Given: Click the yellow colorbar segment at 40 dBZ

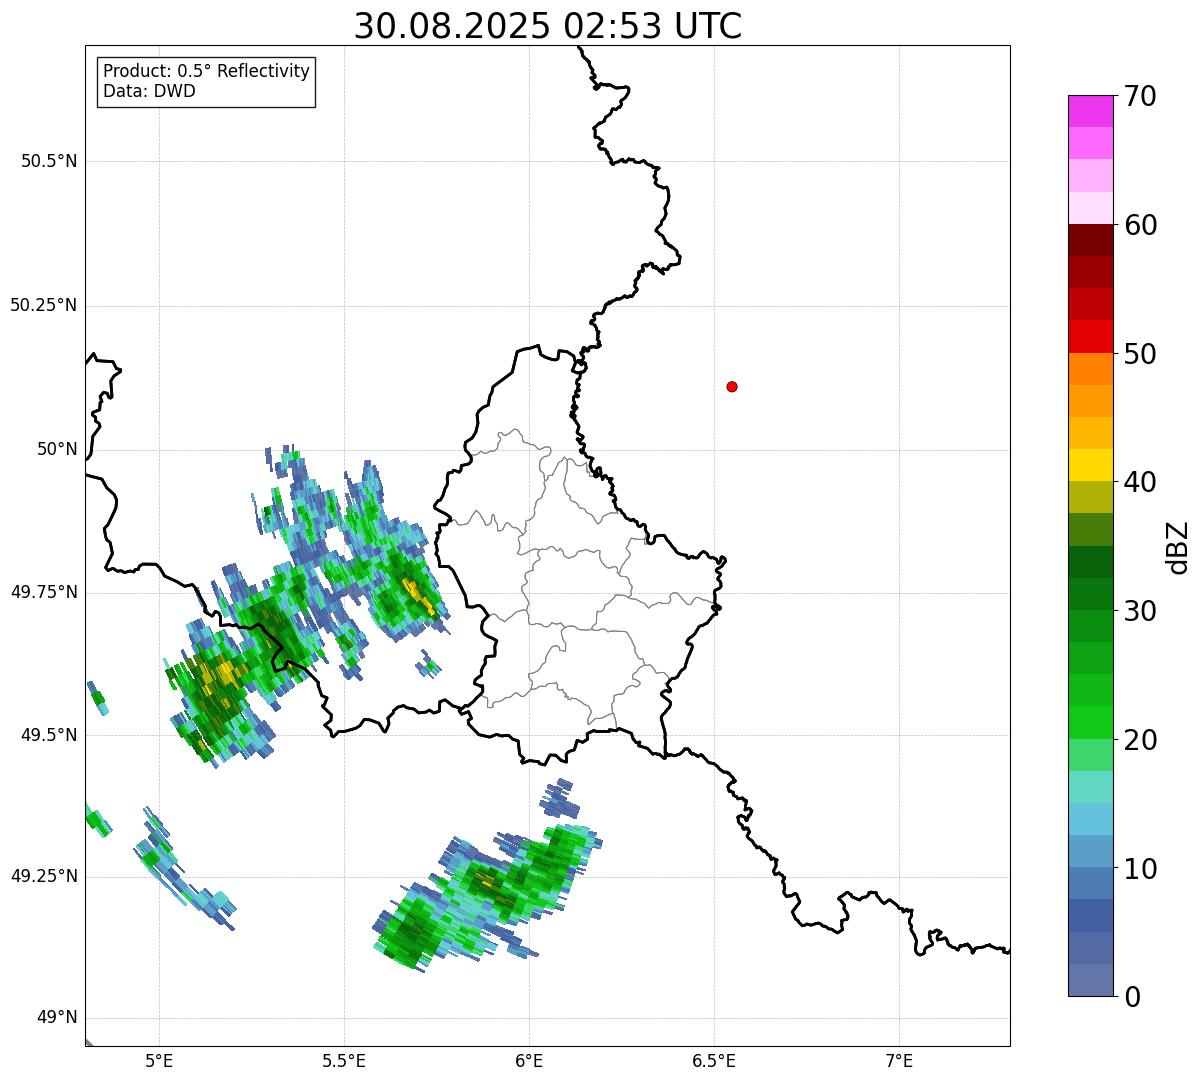Looking at the screenshot, I should click(1090, 466).
